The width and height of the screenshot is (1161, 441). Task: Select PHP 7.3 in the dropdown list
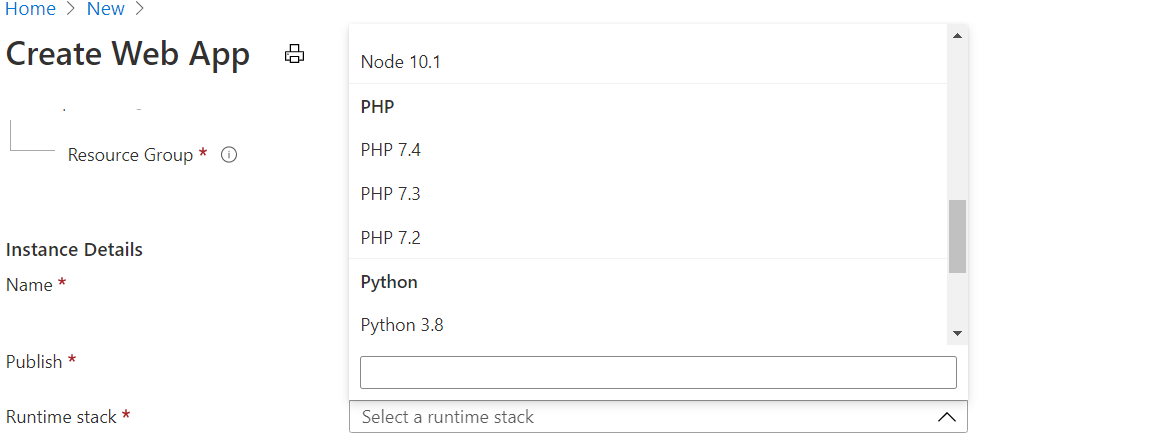click(391, 194)
